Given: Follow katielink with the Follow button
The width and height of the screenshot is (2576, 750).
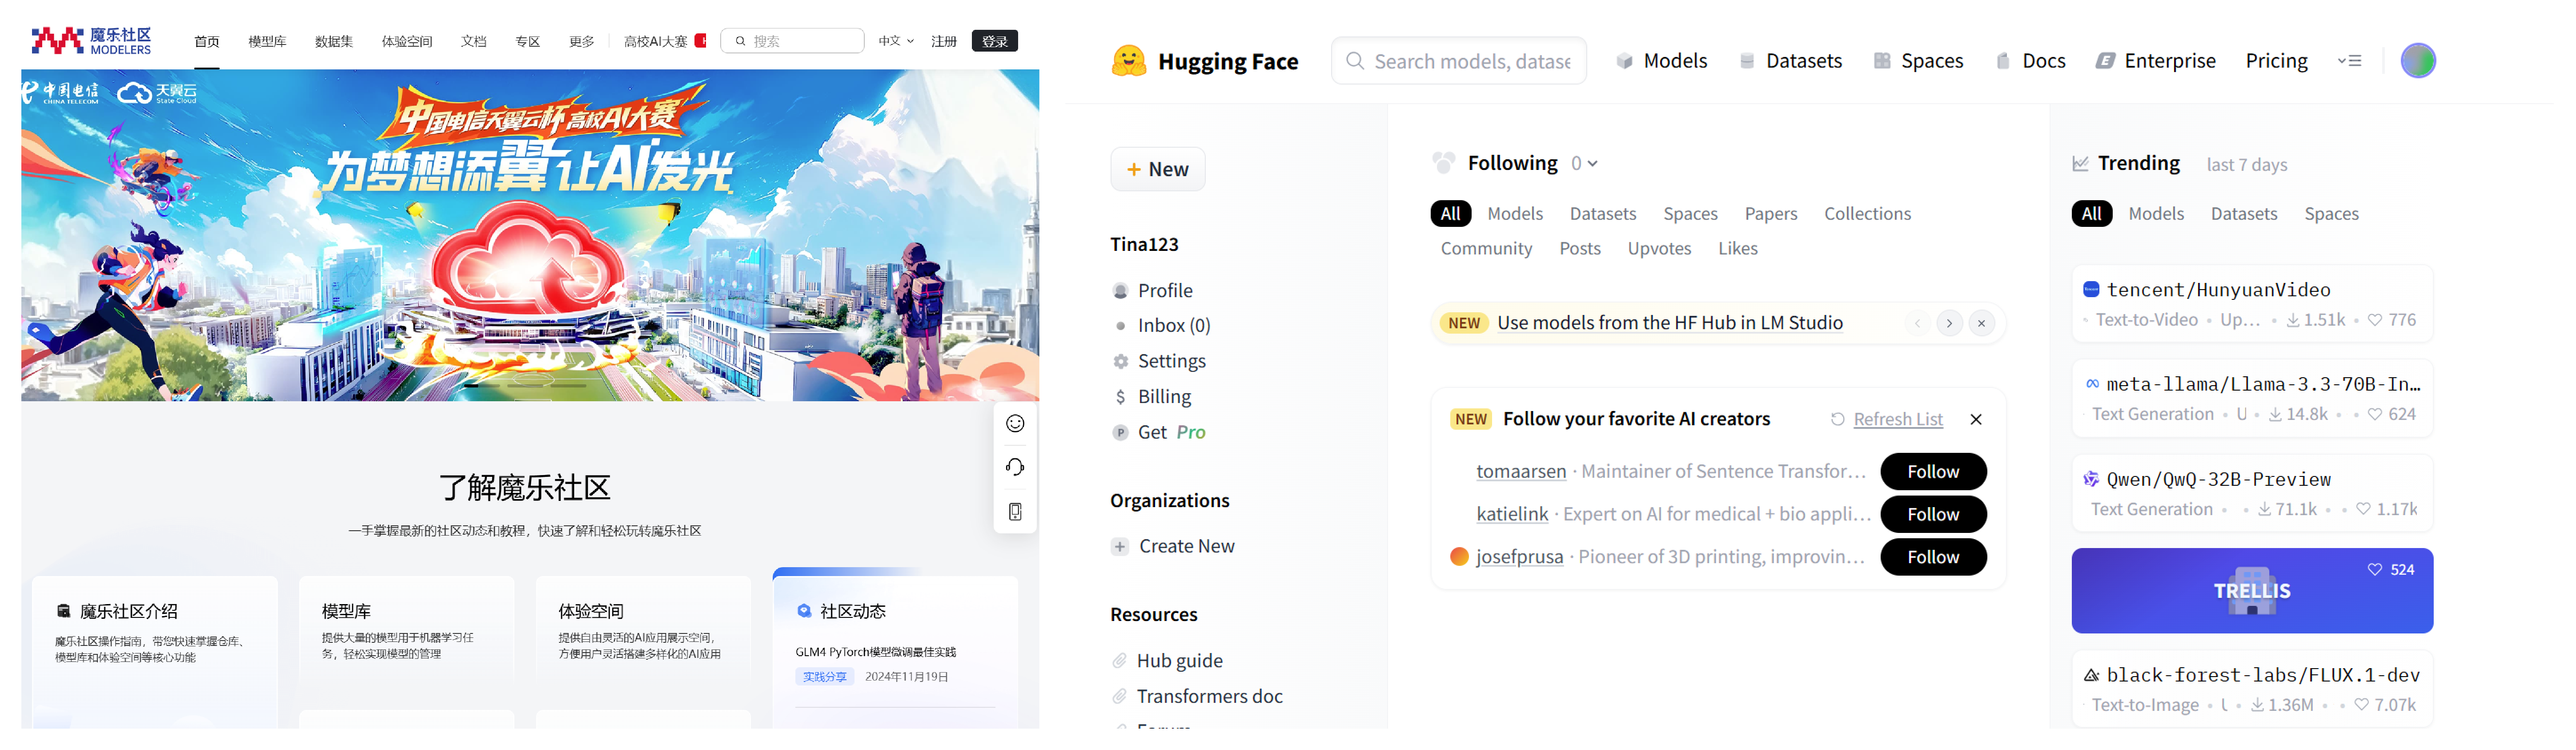Looking at the screenshot, I should pos(1933,514).
